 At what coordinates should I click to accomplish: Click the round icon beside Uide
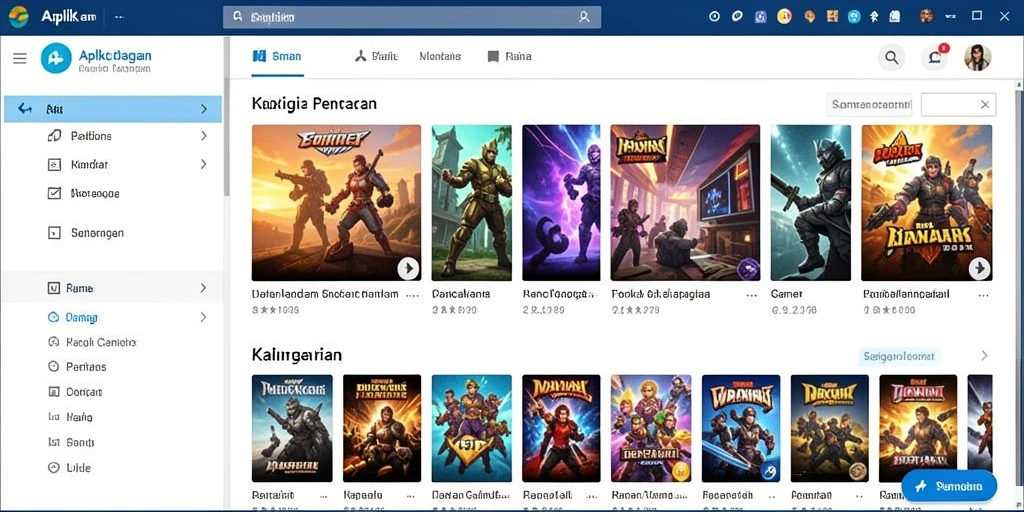(x=54, y=468)
